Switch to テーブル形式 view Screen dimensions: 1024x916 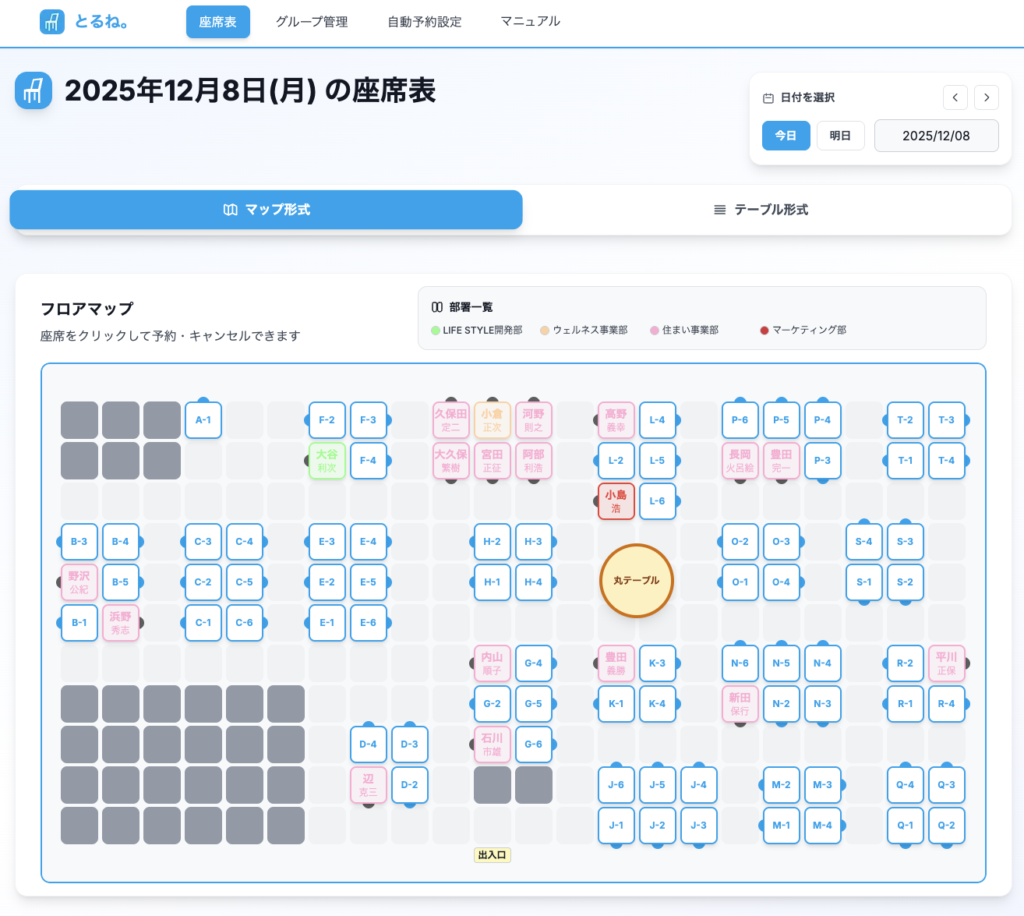tap(767, 210)
